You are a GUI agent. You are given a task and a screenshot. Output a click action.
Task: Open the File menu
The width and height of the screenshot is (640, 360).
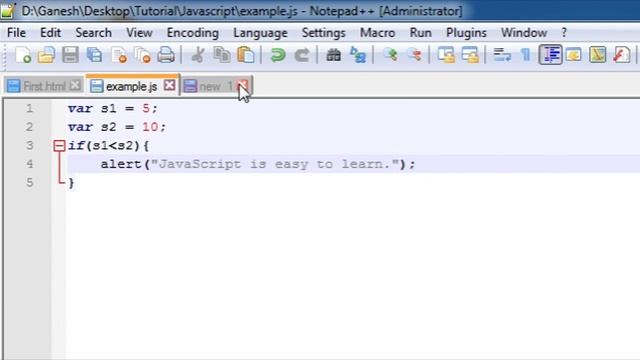(x=16, y=33)
